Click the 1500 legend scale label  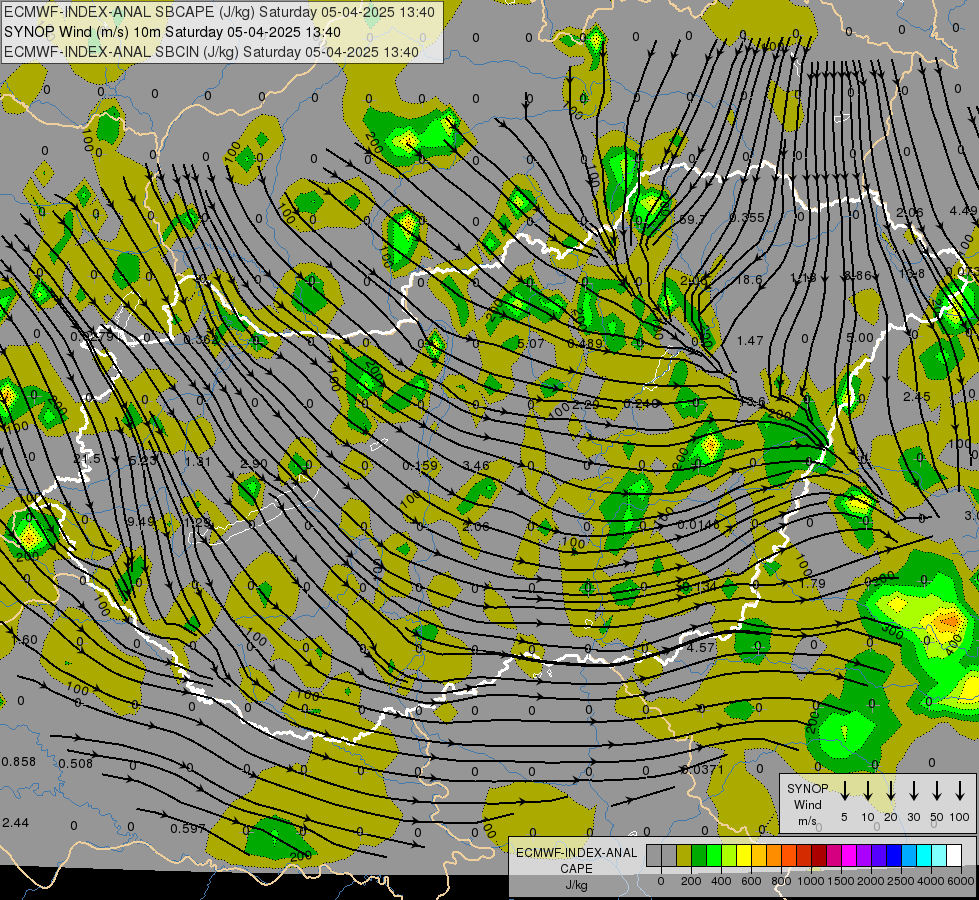tap(841, 881)
